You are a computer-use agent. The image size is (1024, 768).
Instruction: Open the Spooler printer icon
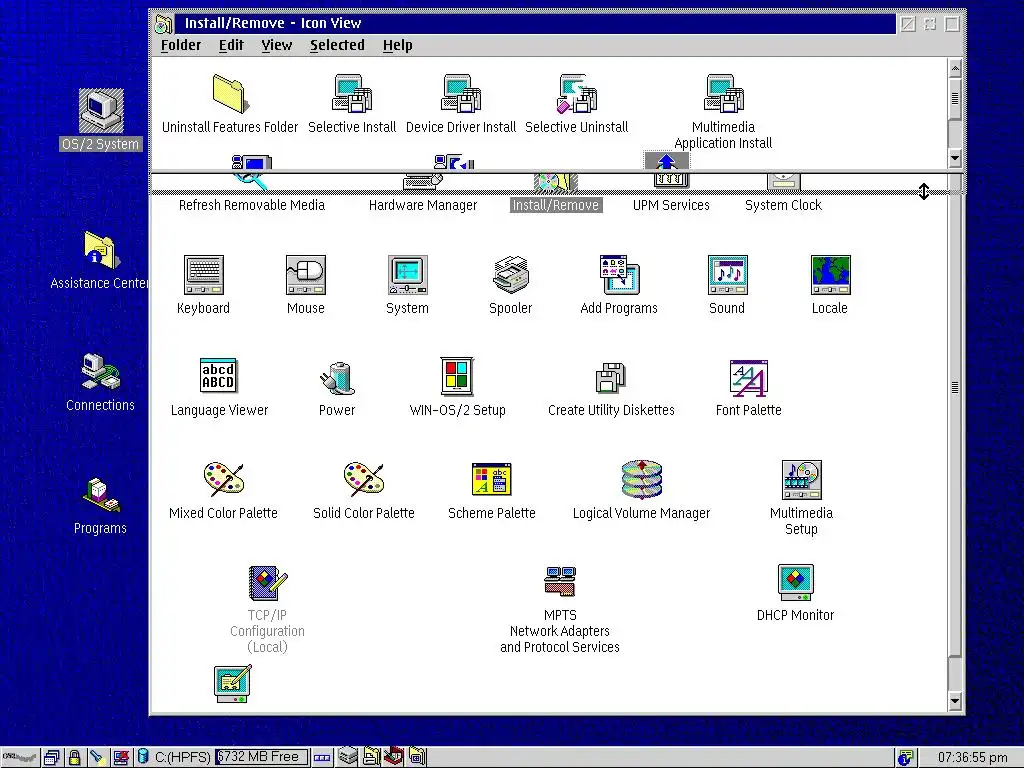[x=511, y=274]
